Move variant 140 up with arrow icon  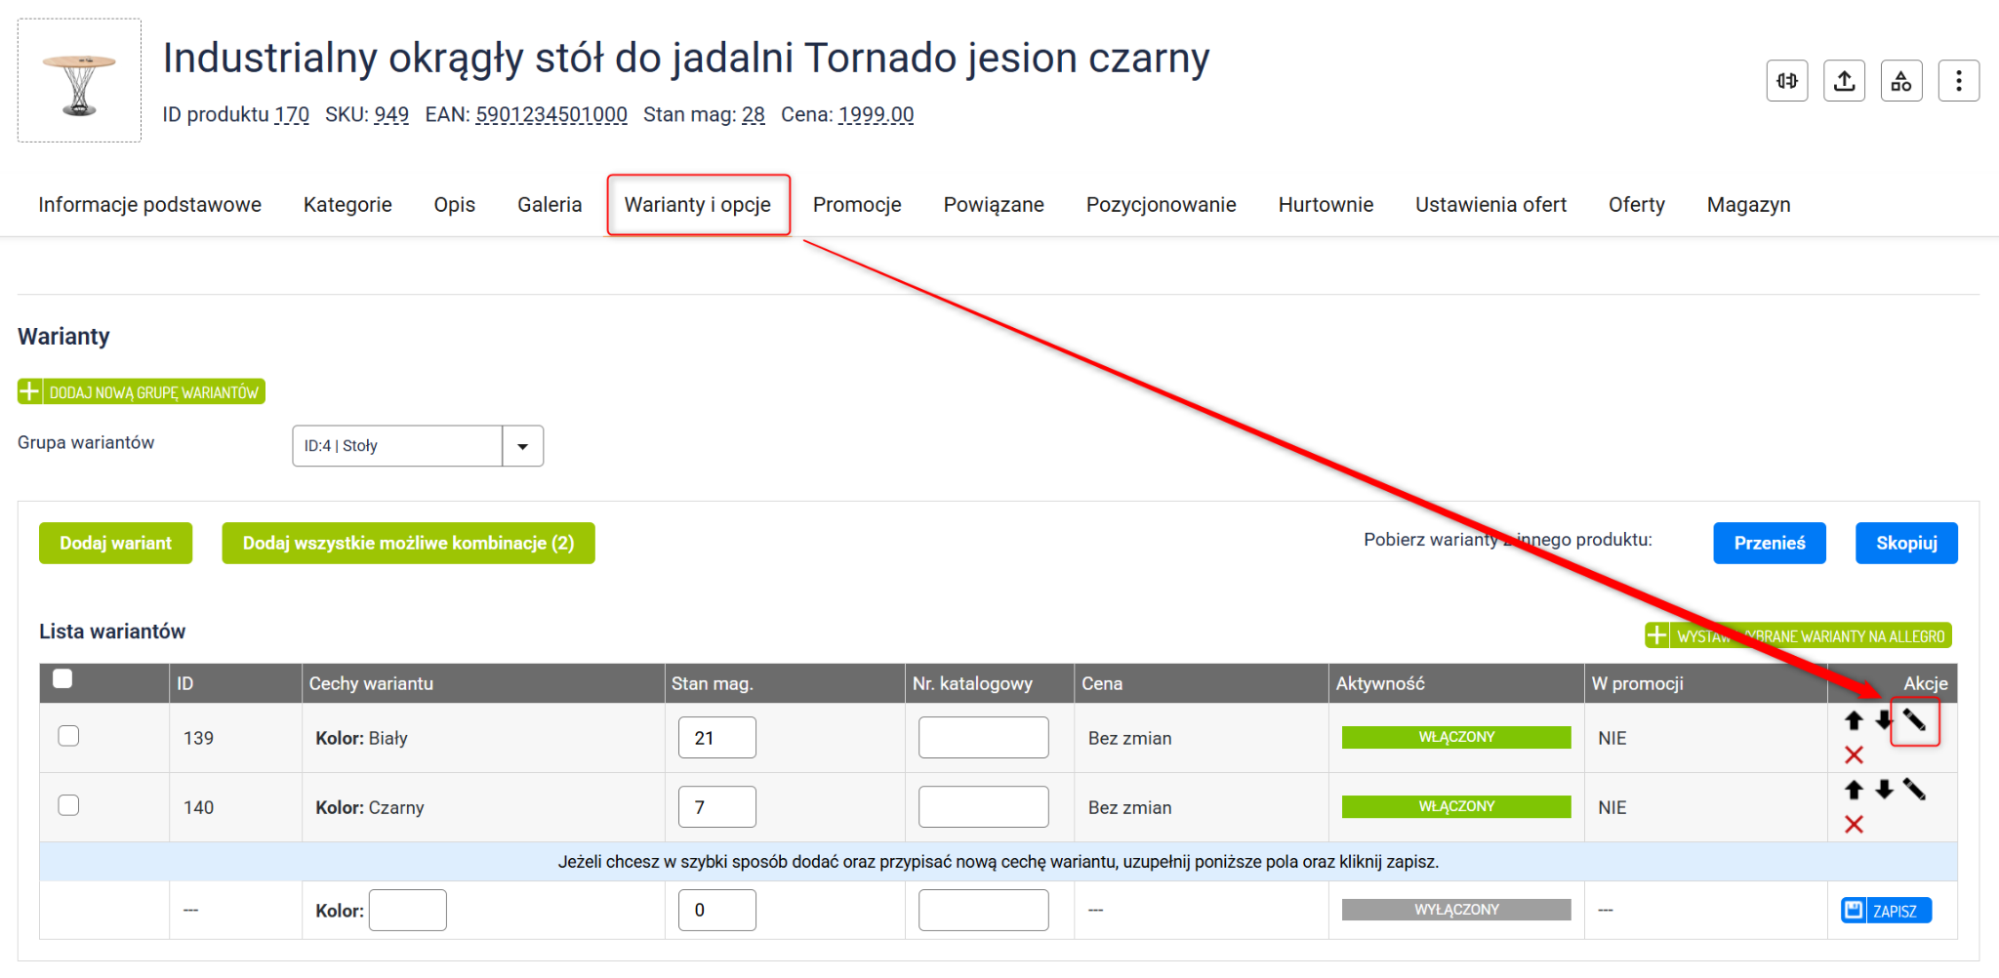pos(1854,790)
